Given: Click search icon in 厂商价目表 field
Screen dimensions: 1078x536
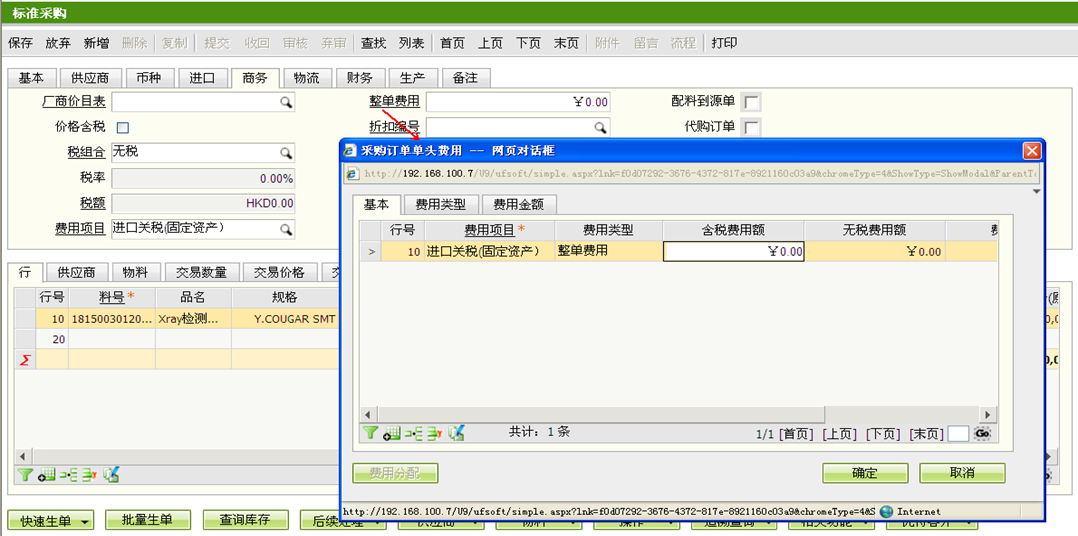Looking at the screenshot, I should (286, 102).
